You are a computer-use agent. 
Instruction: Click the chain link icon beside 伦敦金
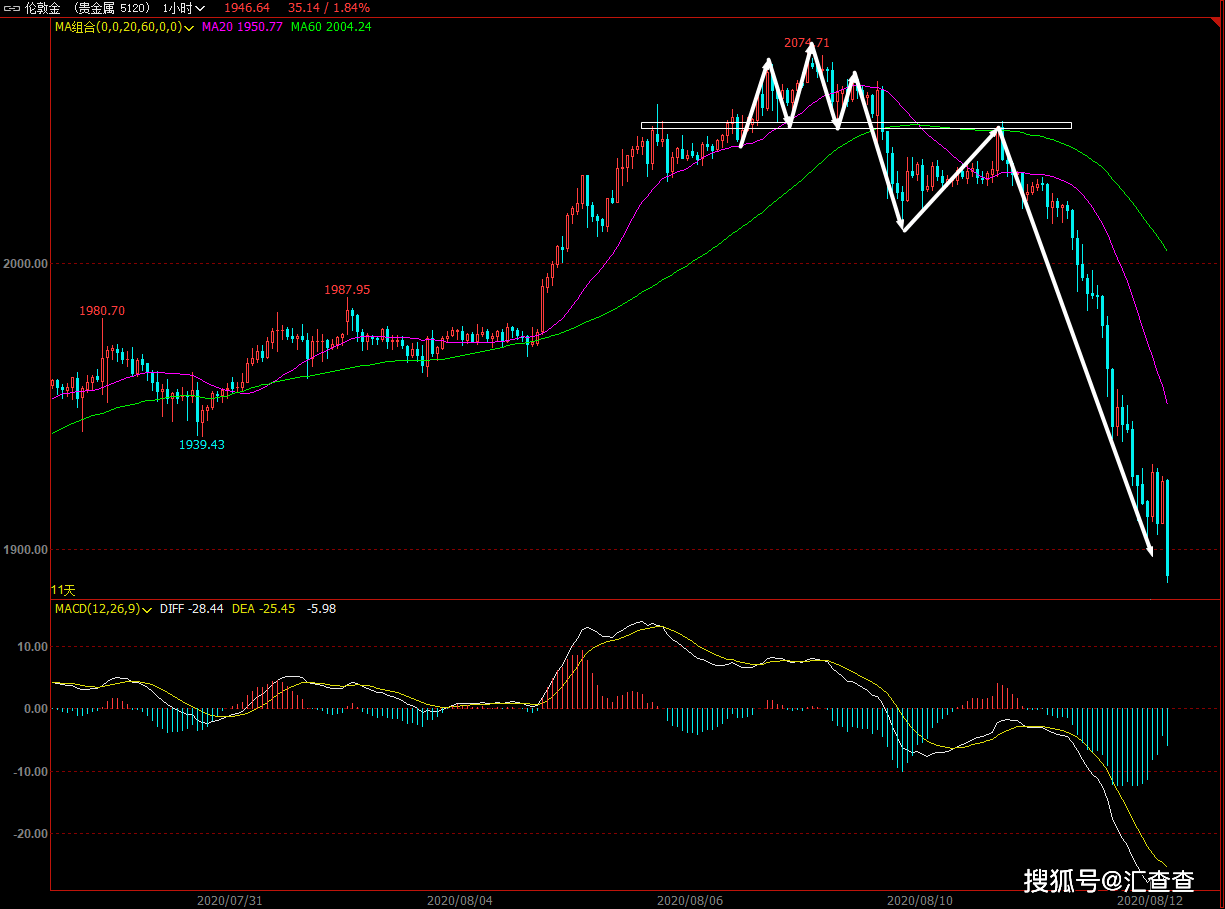click(11, 8)
